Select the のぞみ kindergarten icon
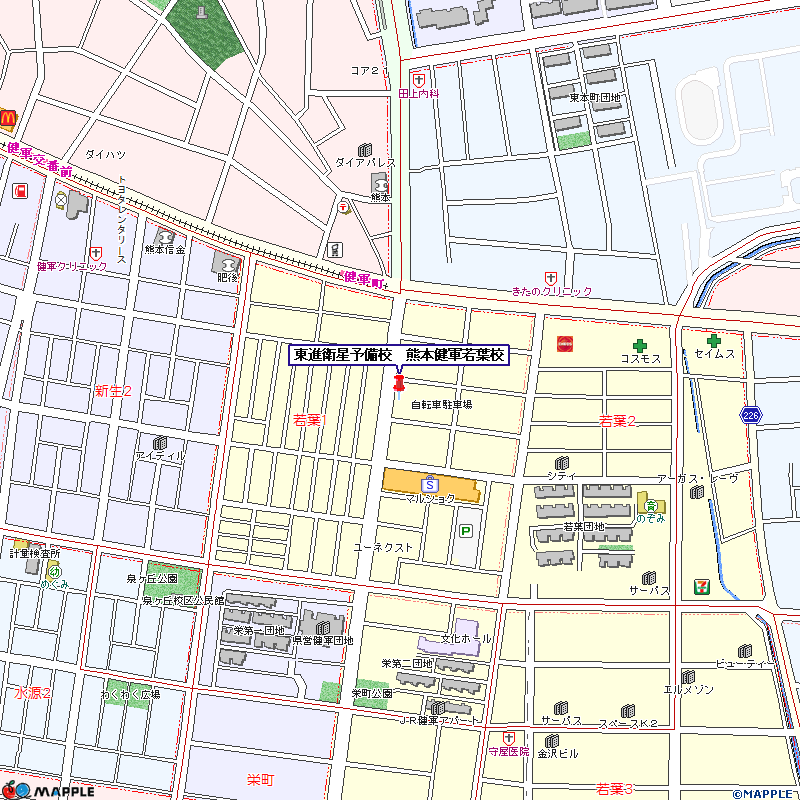The width and height of the screenshot is (800, 800). 648,505
